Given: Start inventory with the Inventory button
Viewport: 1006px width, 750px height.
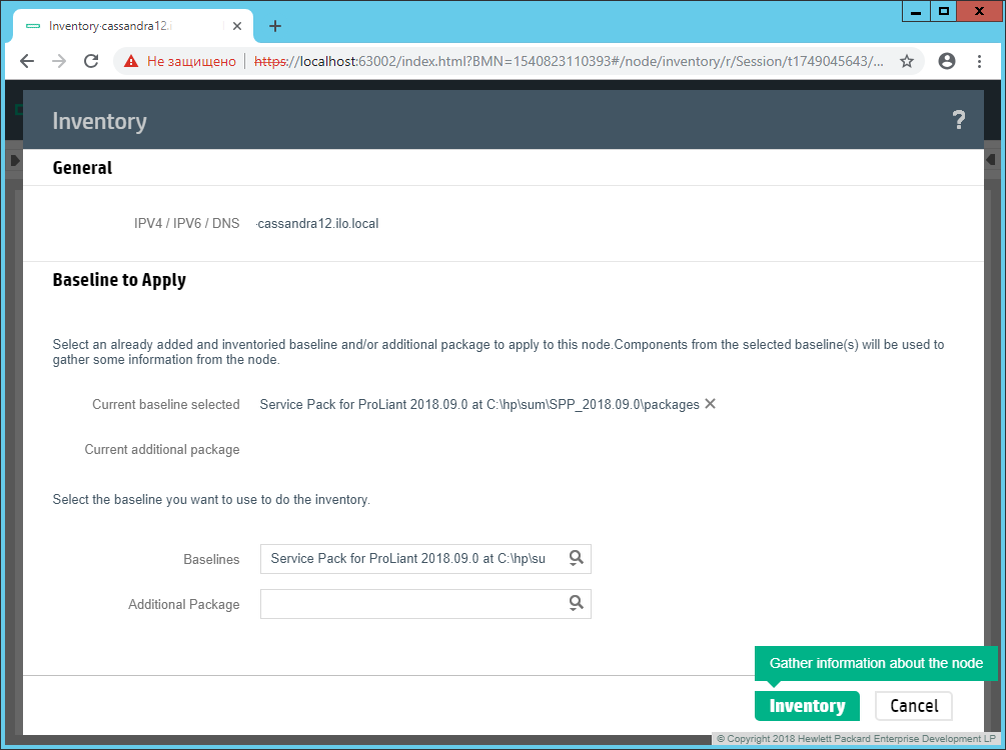Looking at the screenshot, I should 806,706.
